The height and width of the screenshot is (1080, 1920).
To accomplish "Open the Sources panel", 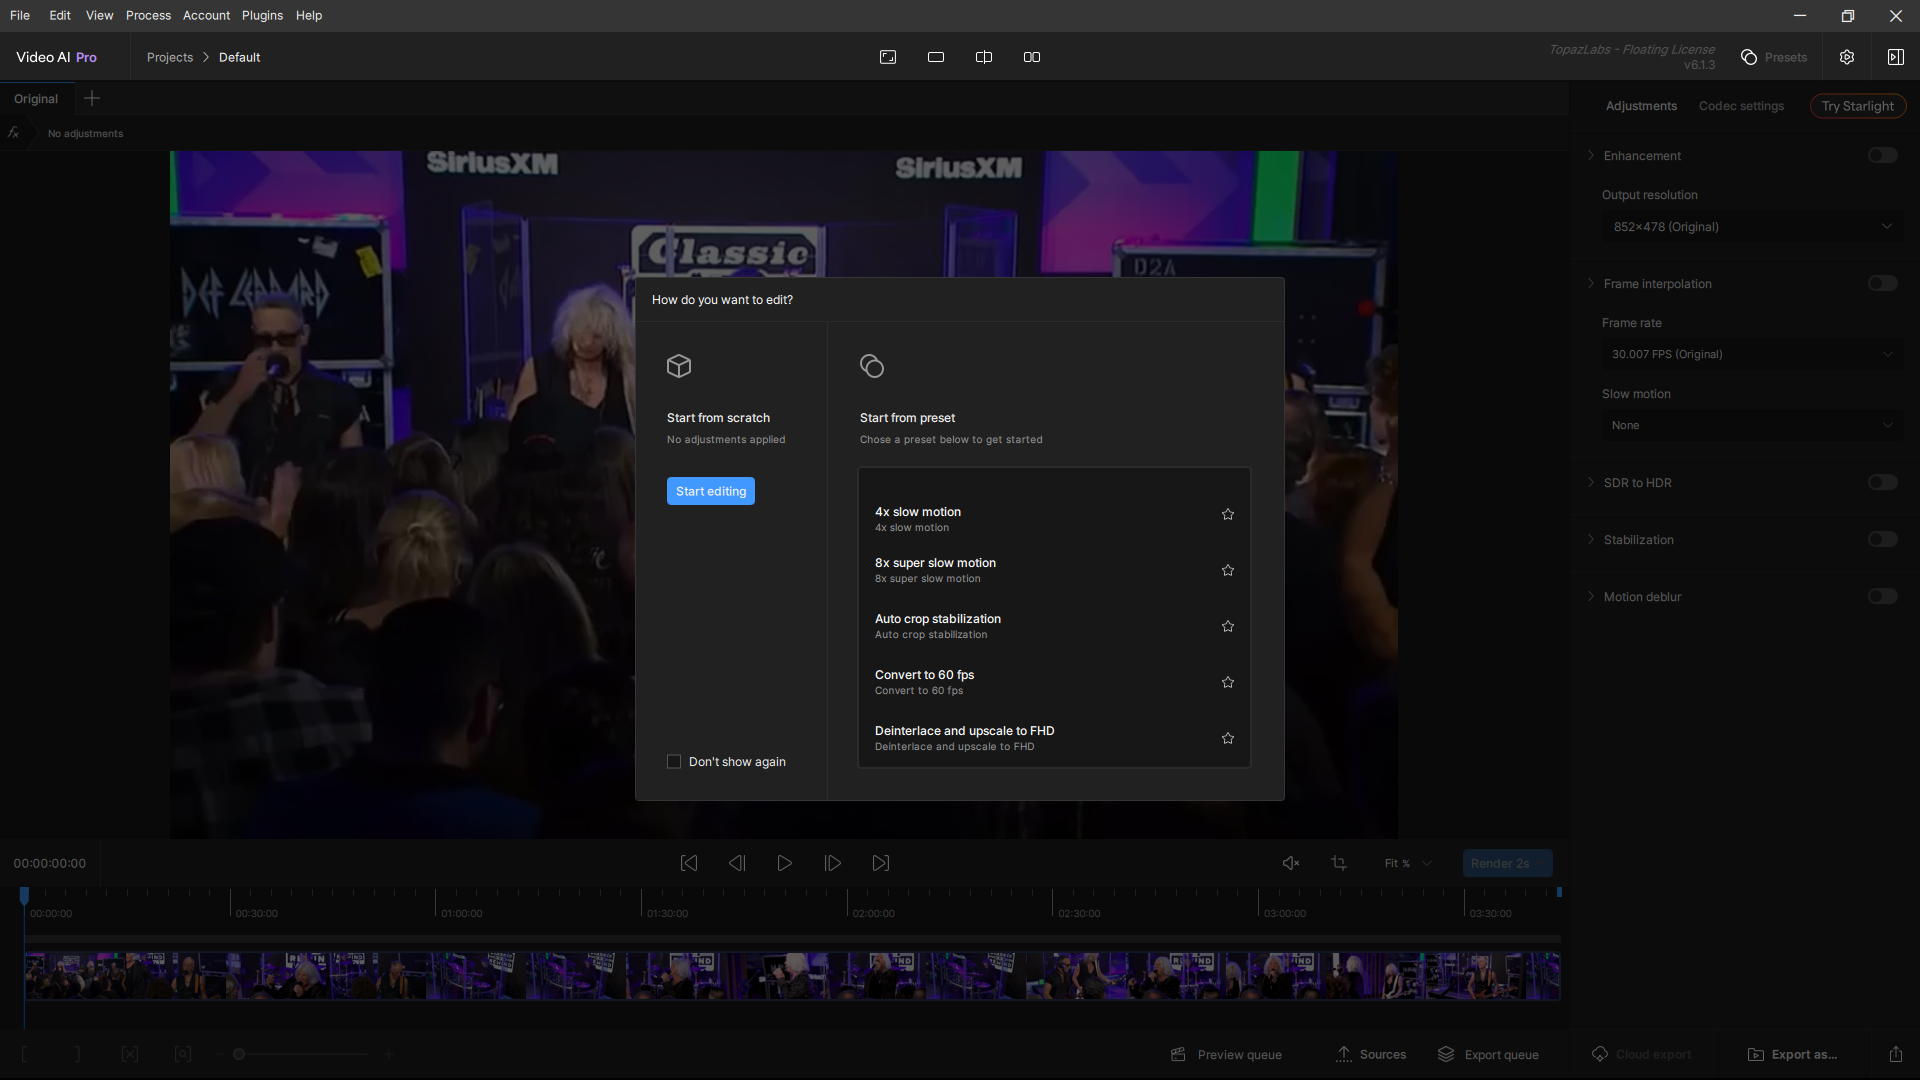I will (1371, 1054).
